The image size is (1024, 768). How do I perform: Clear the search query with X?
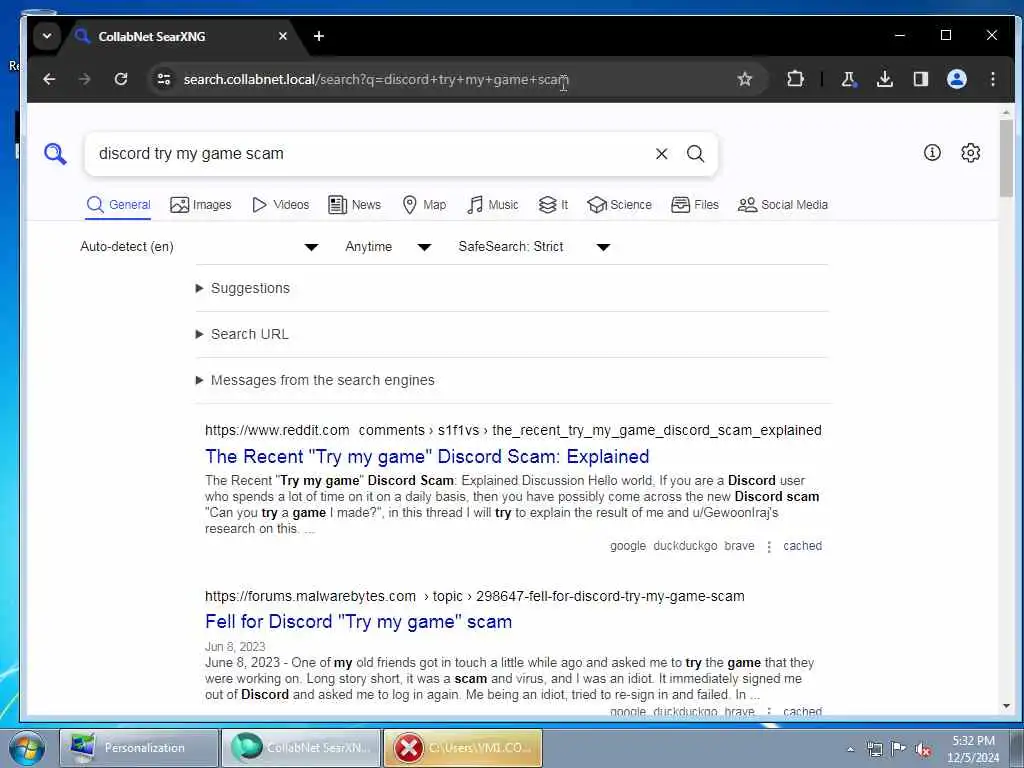click(662, 153)
